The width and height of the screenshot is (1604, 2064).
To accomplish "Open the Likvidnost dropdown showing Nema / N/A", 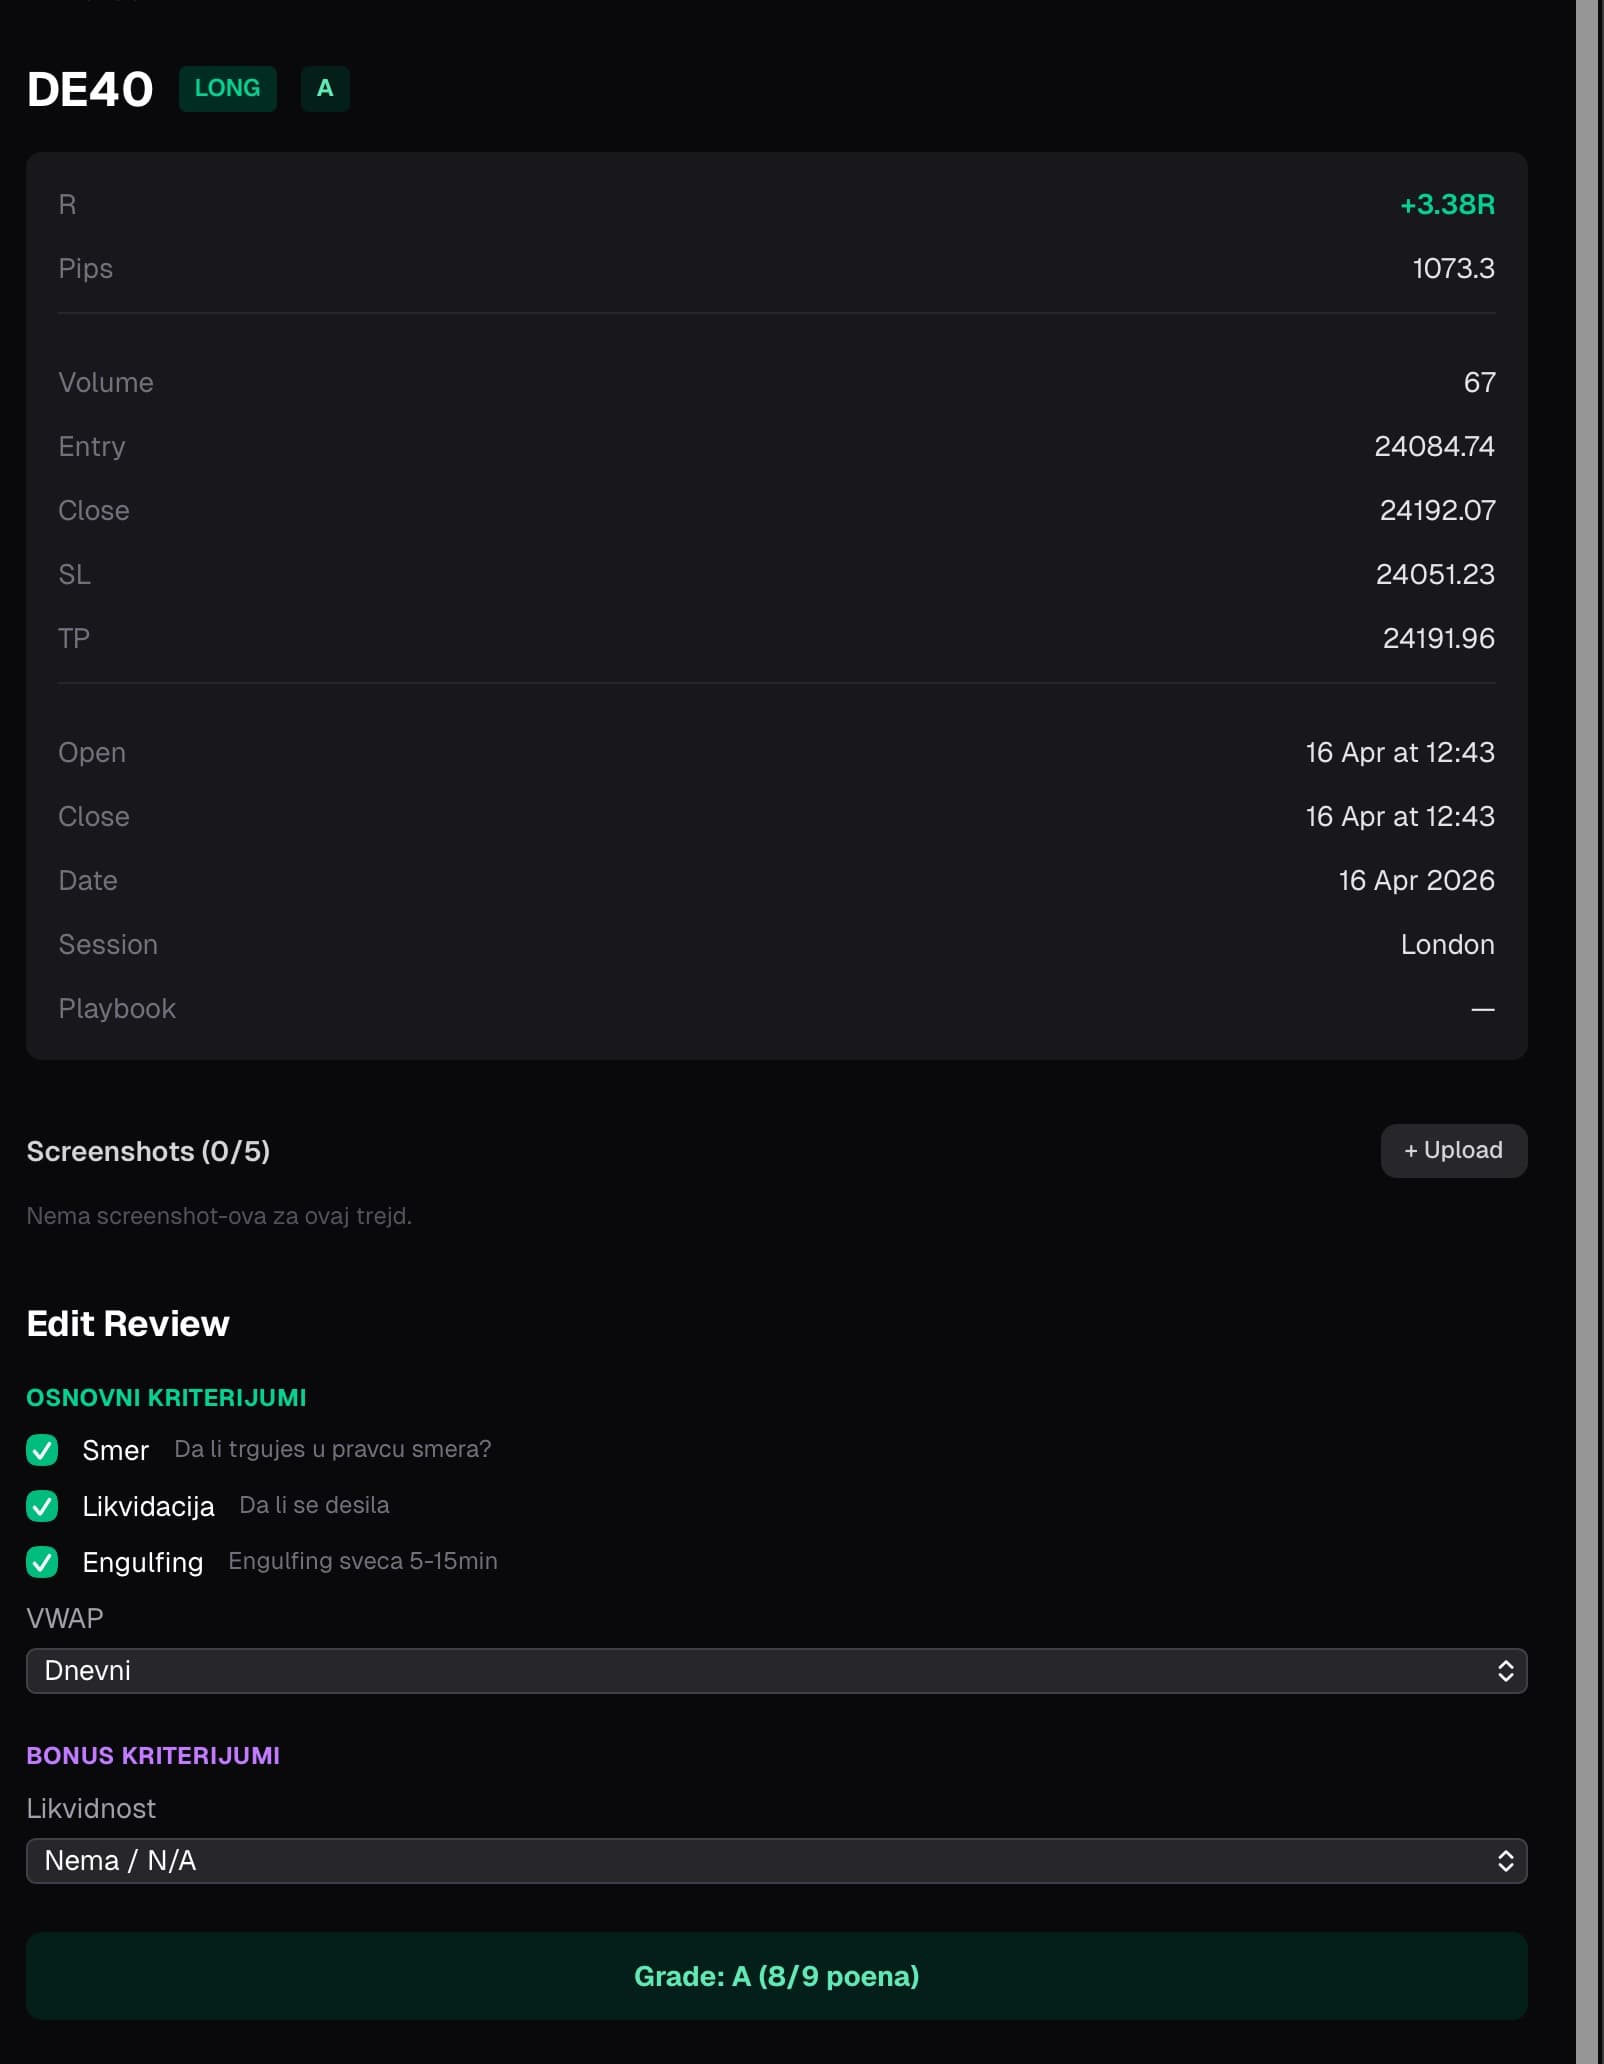I will click(x=776, y=1860).
